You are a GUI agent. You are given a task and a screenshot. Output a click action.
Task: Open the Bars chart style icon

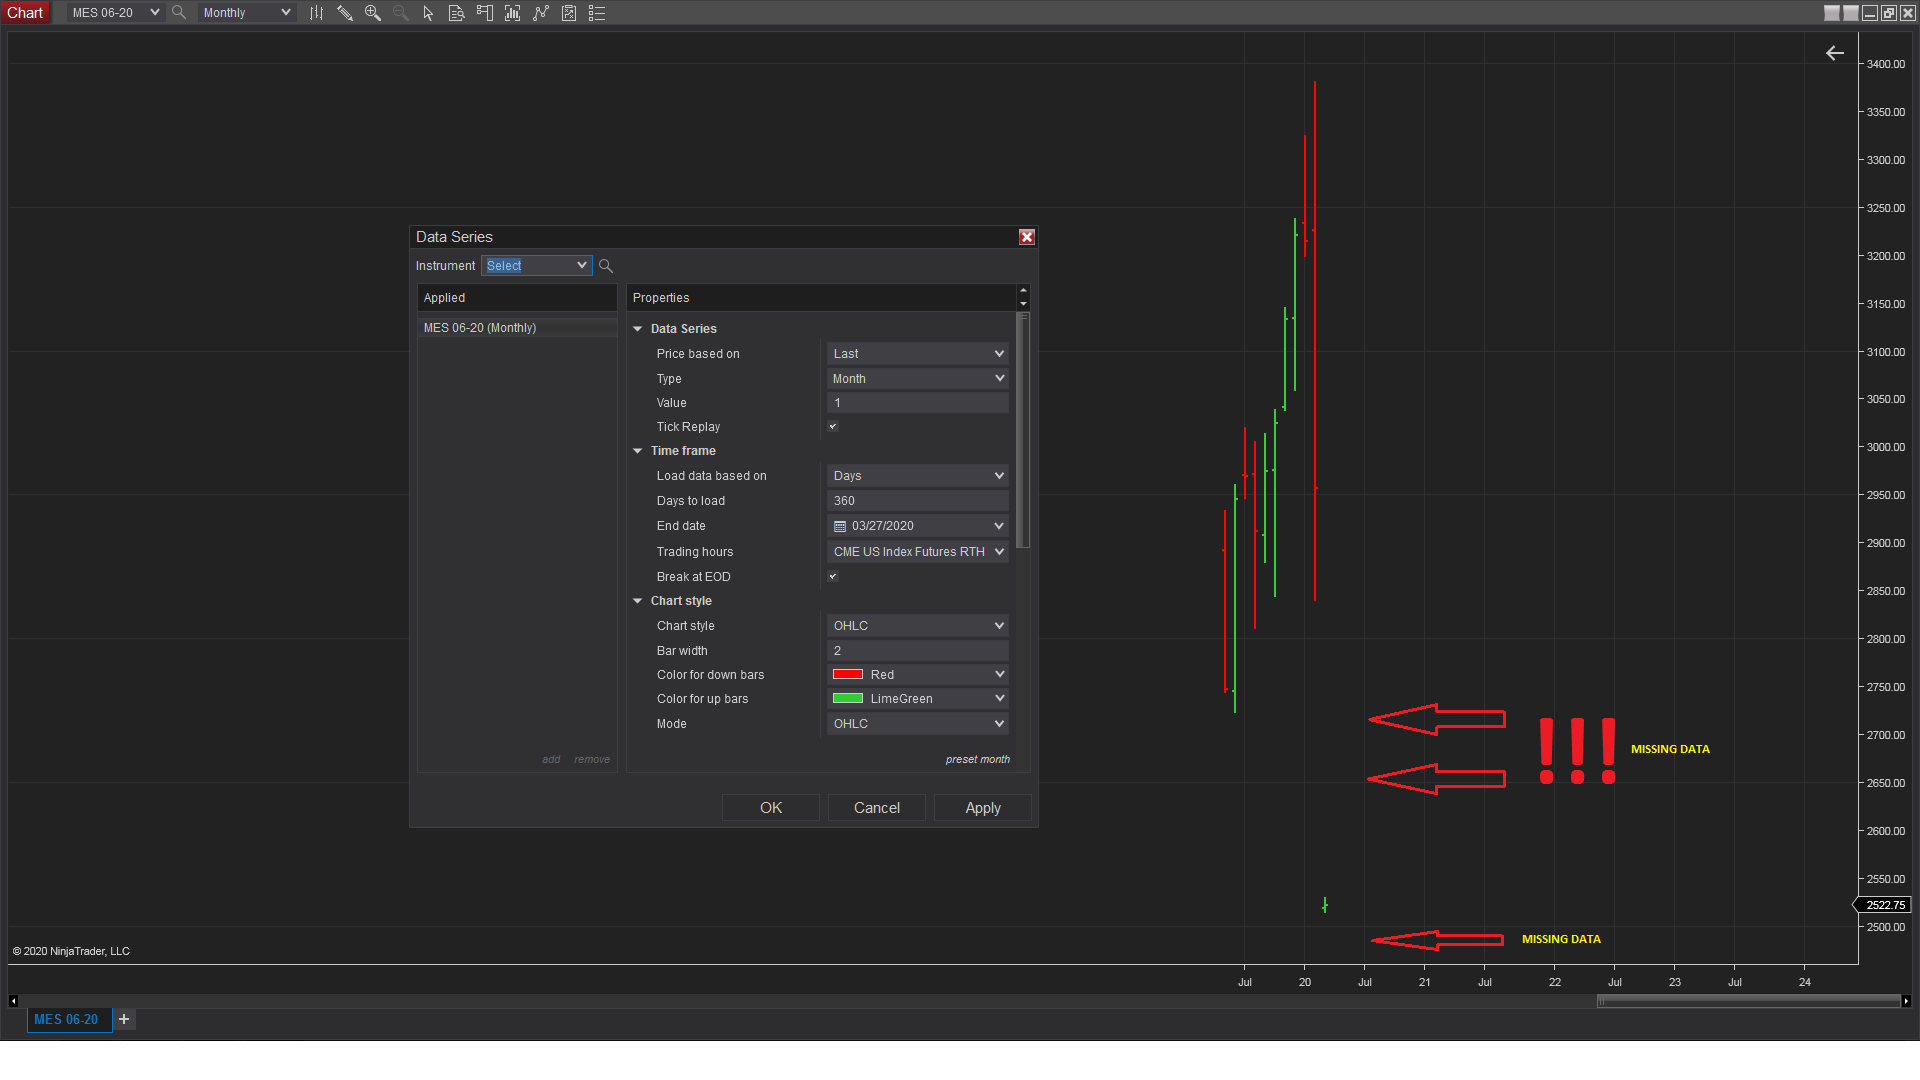[316, 13]
